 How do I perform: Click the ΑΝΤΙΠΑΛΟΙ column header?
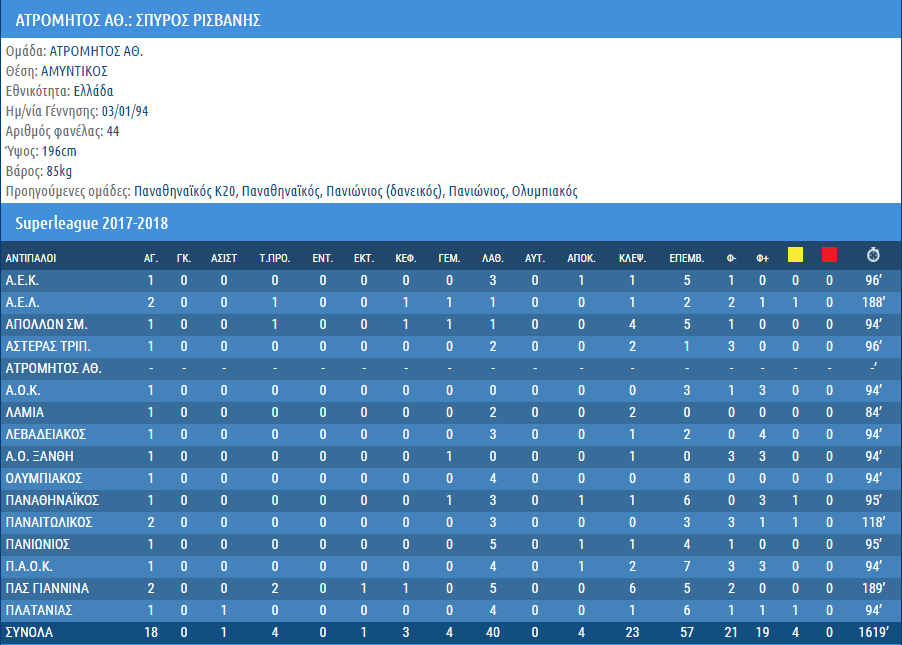(x=31, y=258)
